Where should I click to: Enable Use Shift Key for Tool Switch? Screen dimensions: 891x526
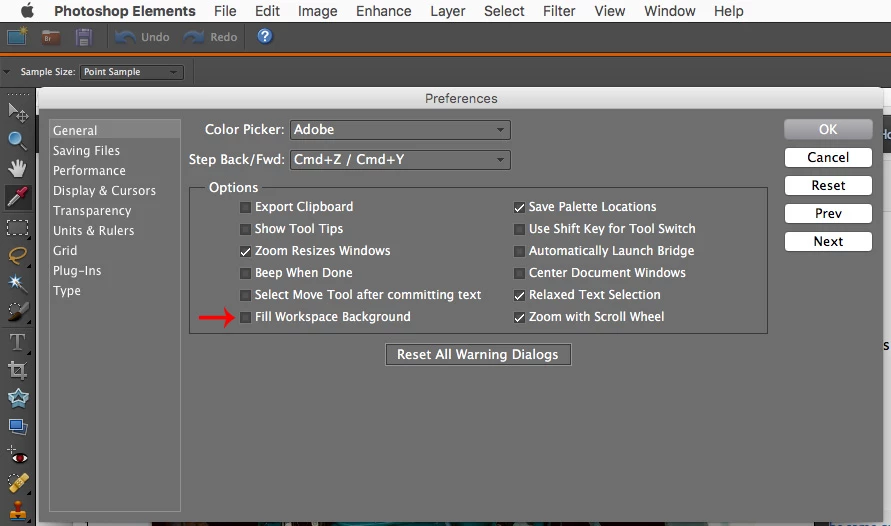[x=519, y=229]
